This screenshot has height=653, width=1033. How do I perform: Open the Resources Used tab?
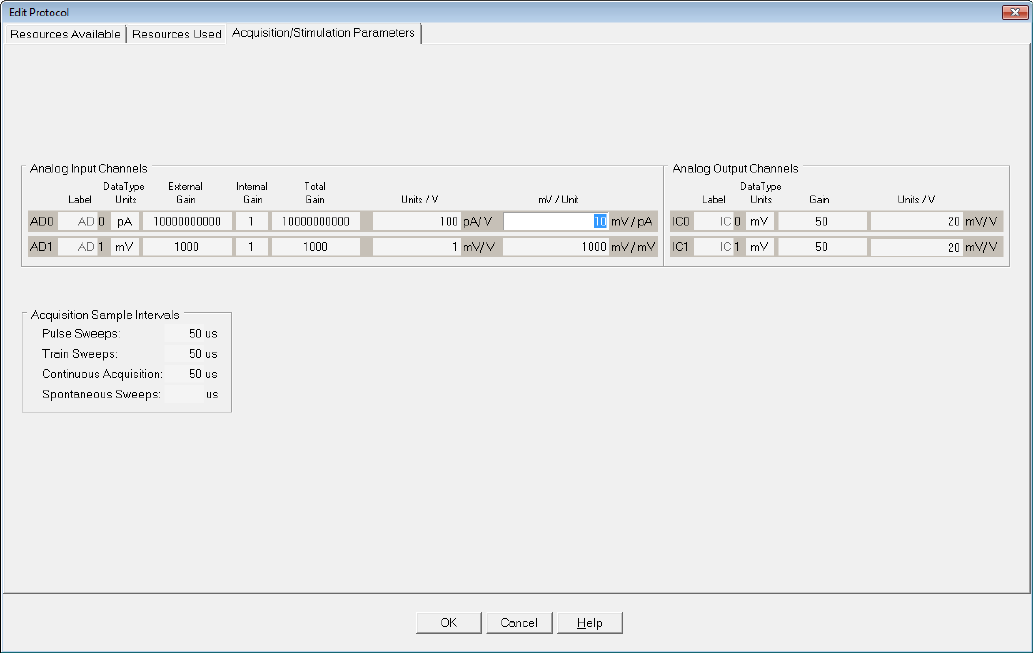point(177,34)
